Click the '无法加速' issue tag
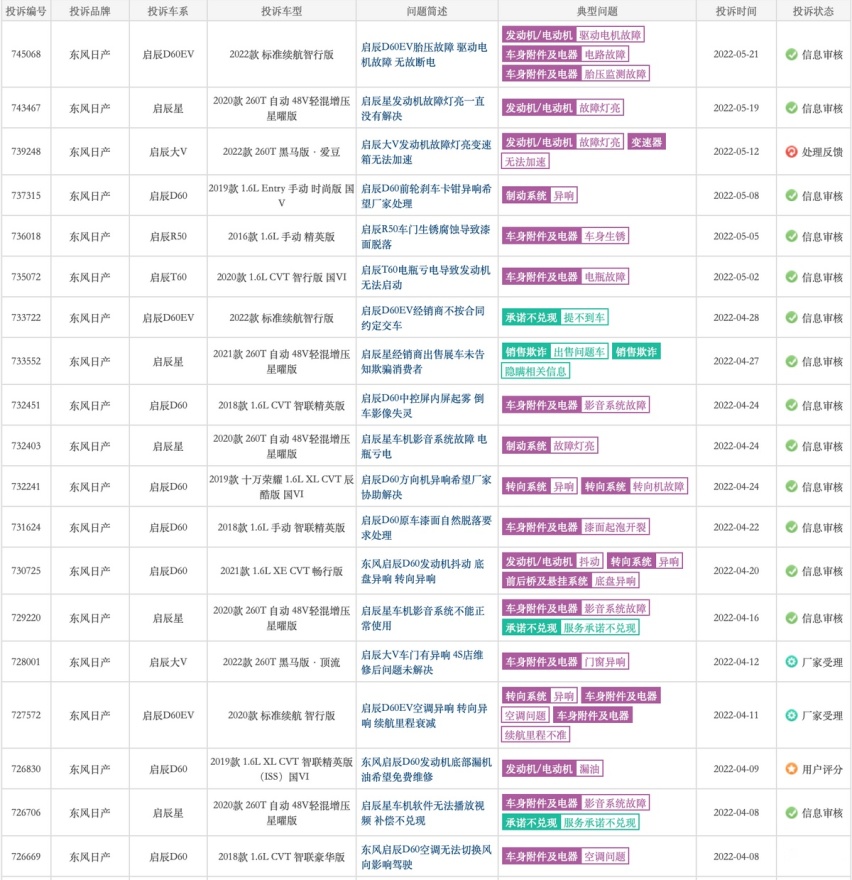Screen dimensions: 852x880 point(525,162)
